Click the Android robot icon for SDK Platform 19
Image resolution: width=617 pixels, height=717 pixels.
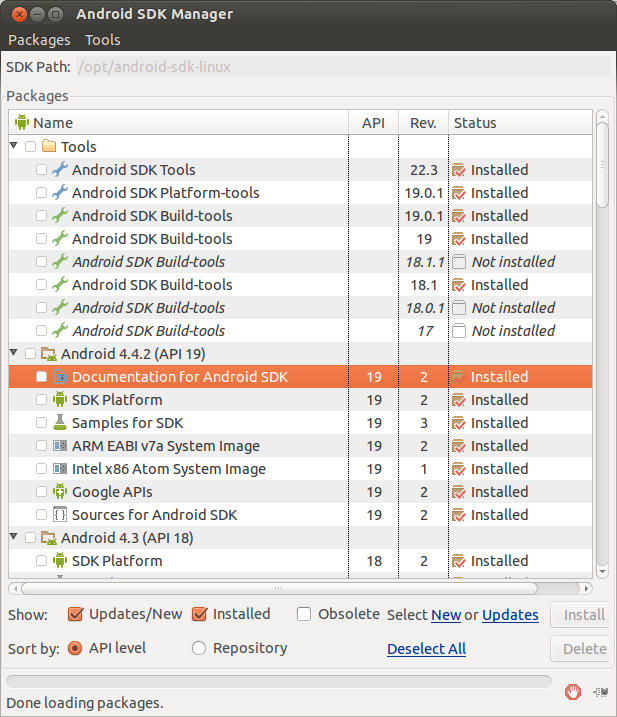pyautogui.click(x=59, y=400)
